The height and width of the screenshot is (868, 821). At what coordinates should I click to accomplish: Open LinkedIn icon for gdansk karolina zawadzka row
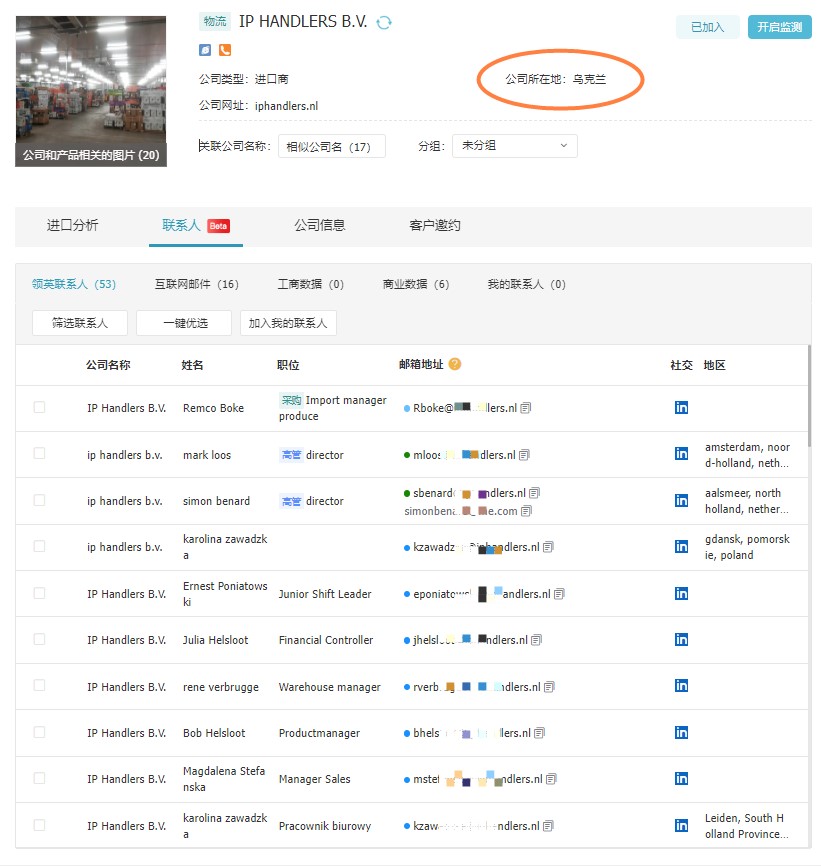click(x=681, y=547)
